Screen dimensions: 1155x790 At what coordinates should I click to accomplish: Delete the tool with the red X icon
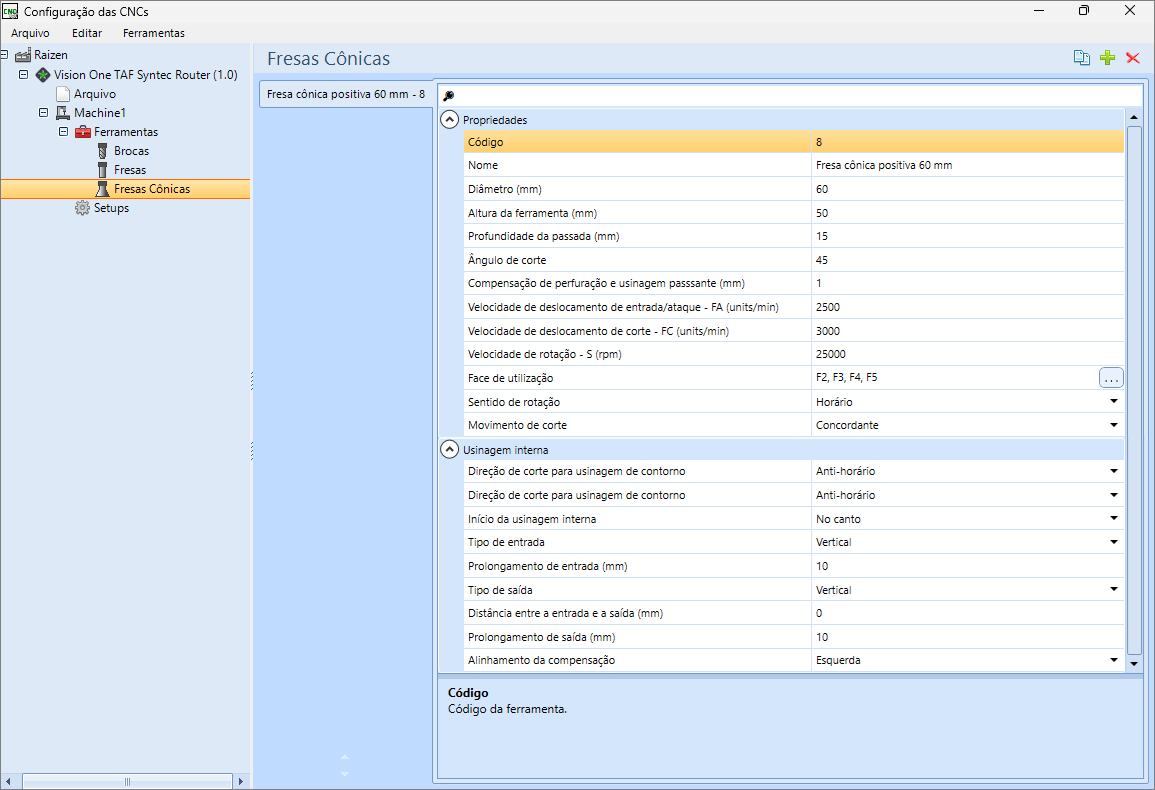tap(1133, 57)
